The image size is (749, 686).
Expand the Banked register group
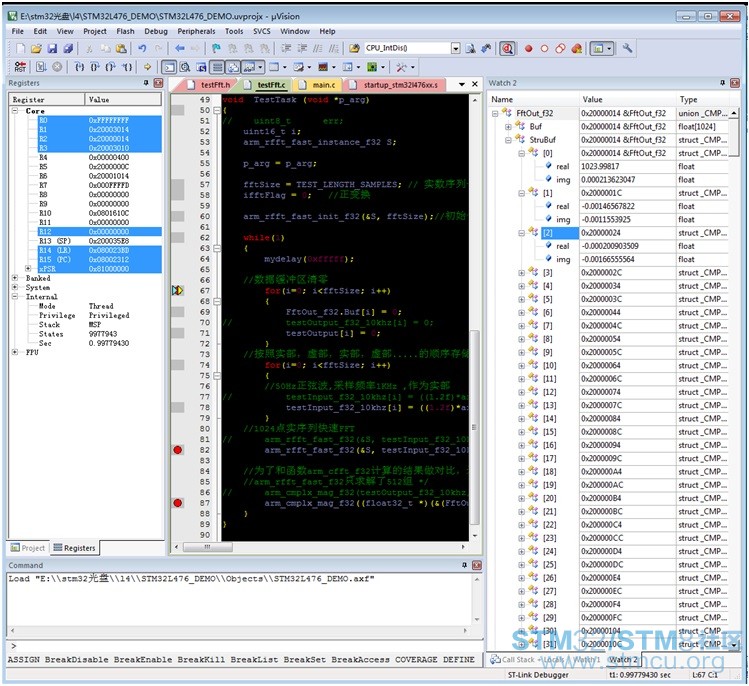(15, 278)
